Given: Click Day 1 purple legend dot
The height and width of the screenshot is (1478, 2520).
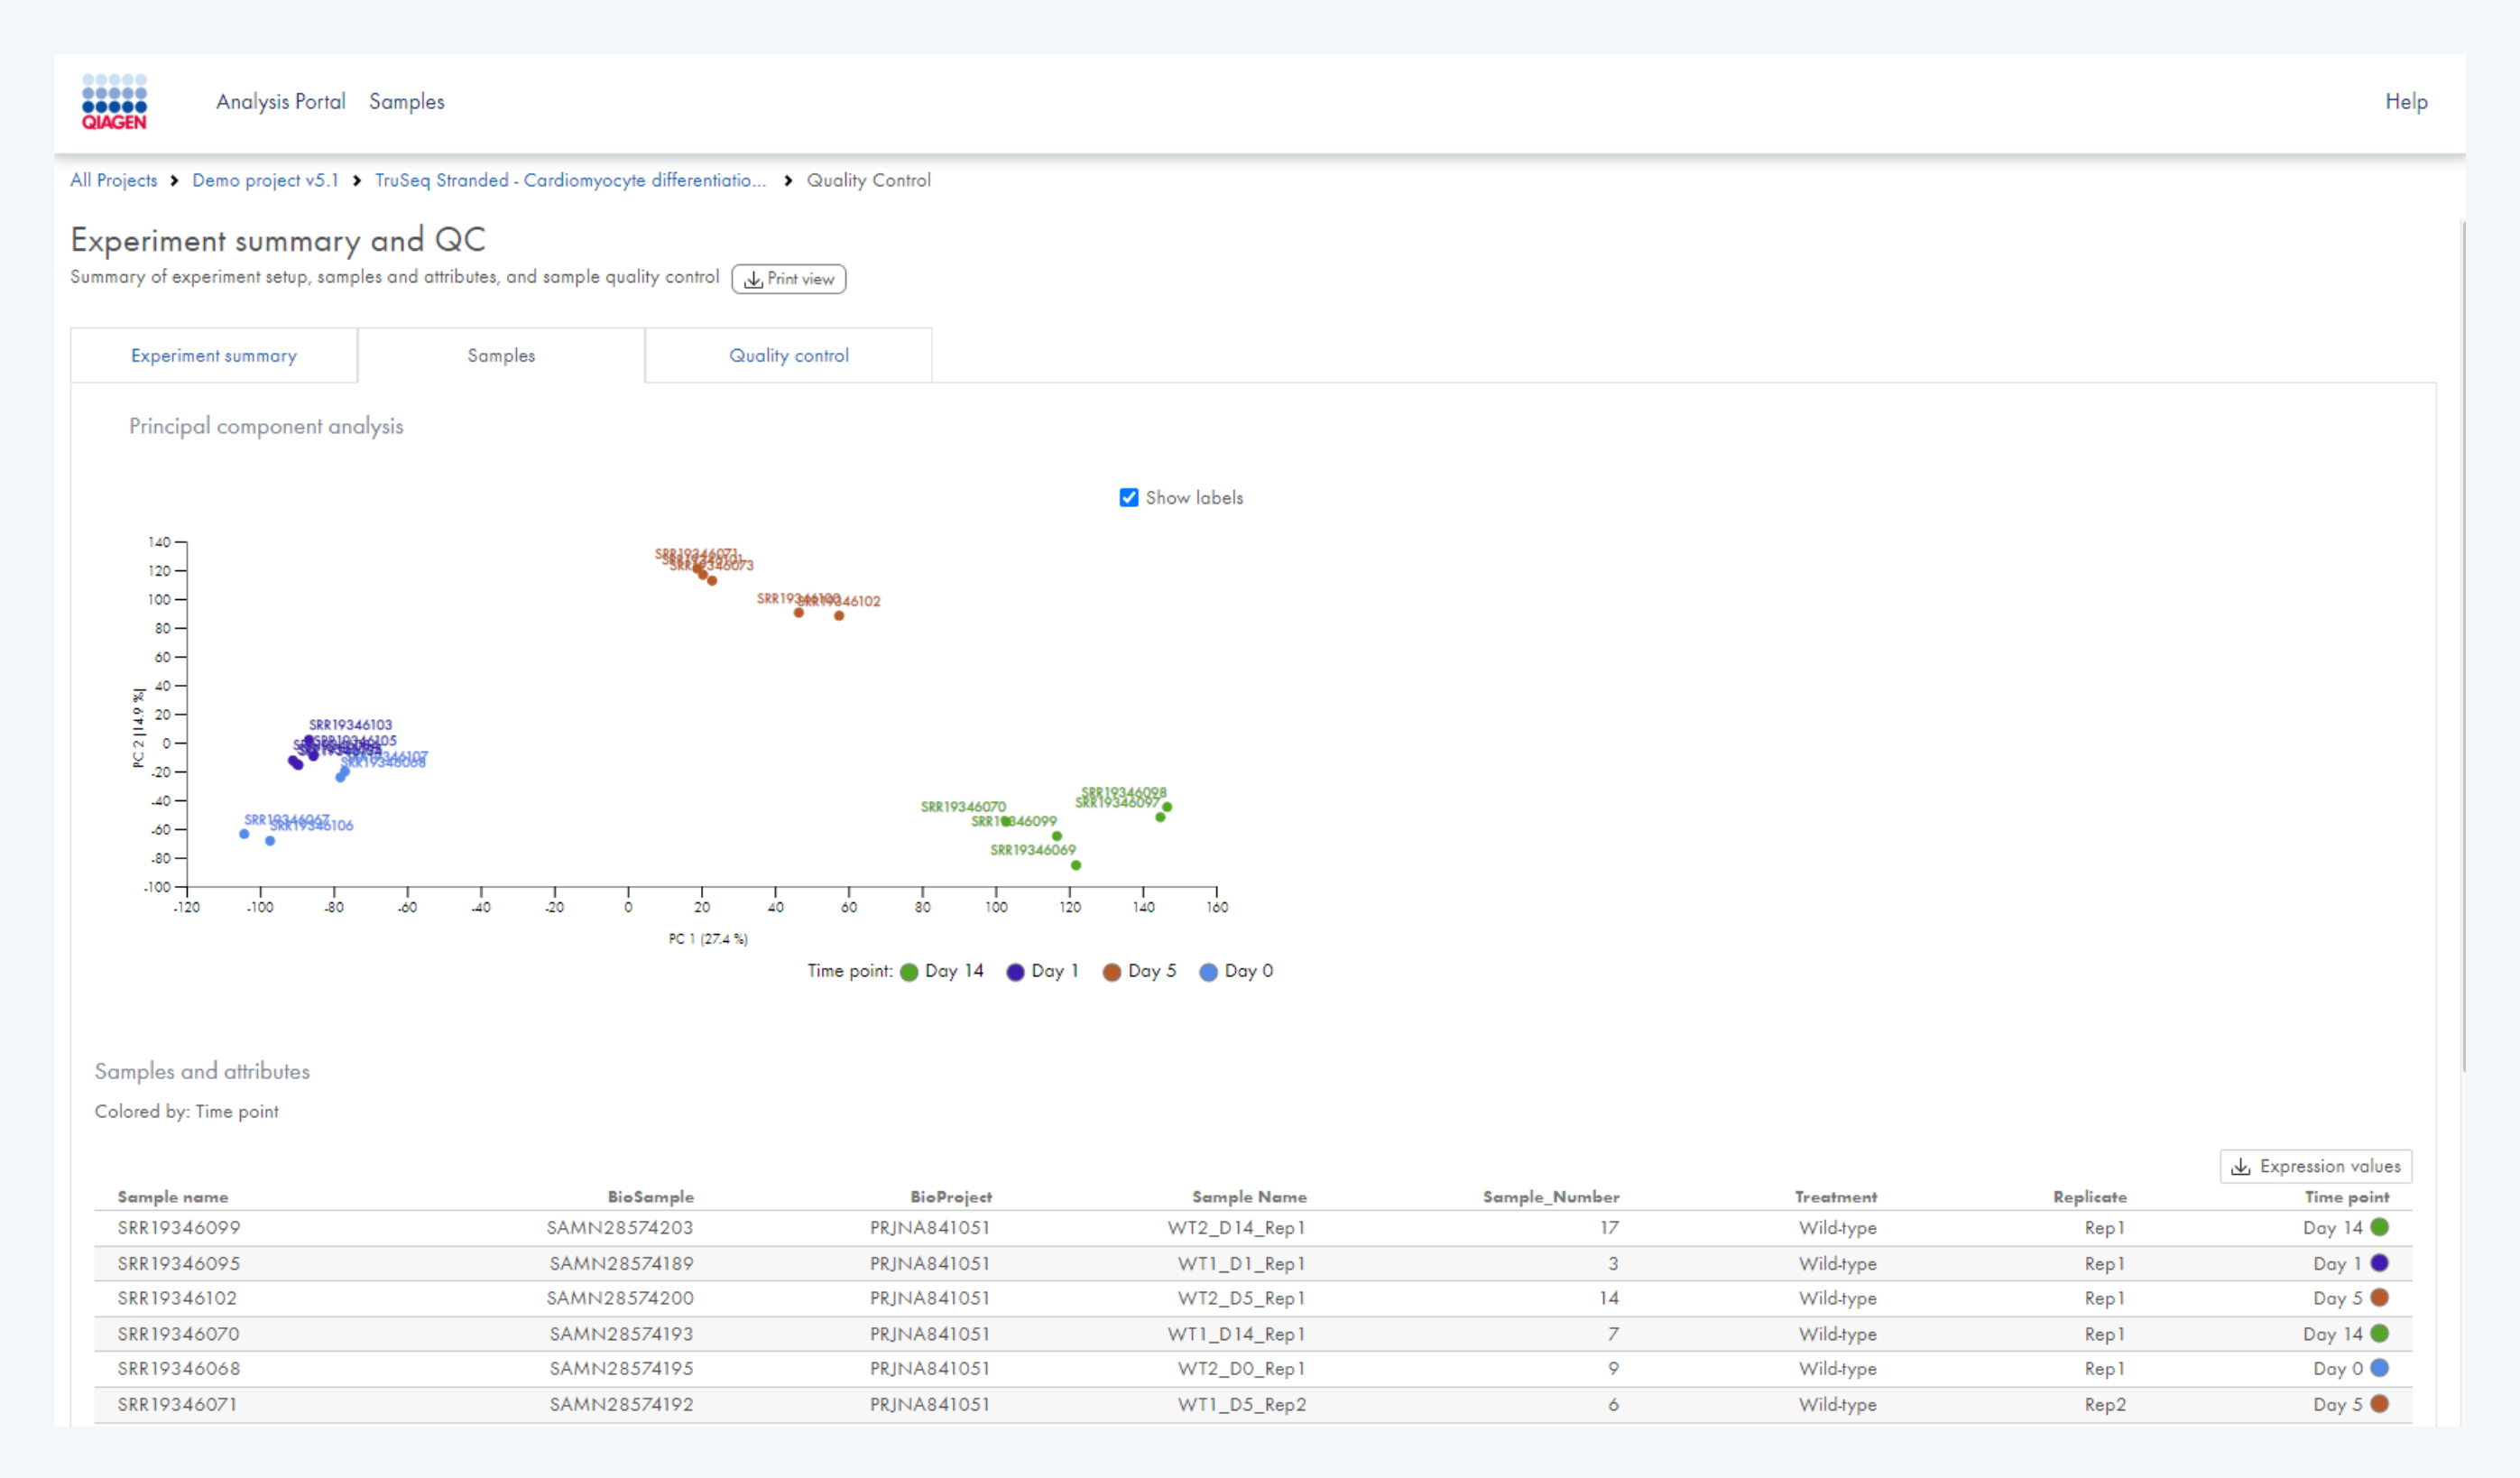Looking at the screenshot, I should point(1015,972).
